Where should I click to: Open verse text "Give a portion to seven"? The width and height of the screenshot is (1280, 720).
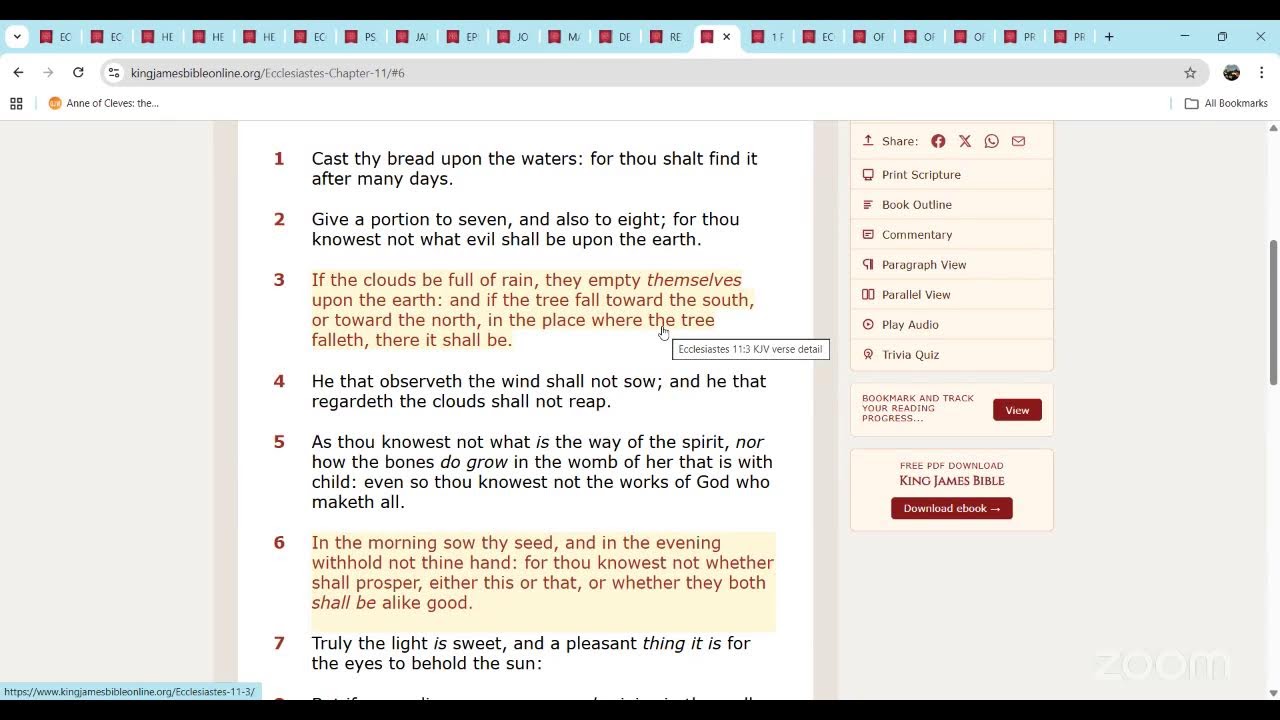click(413, 220)
